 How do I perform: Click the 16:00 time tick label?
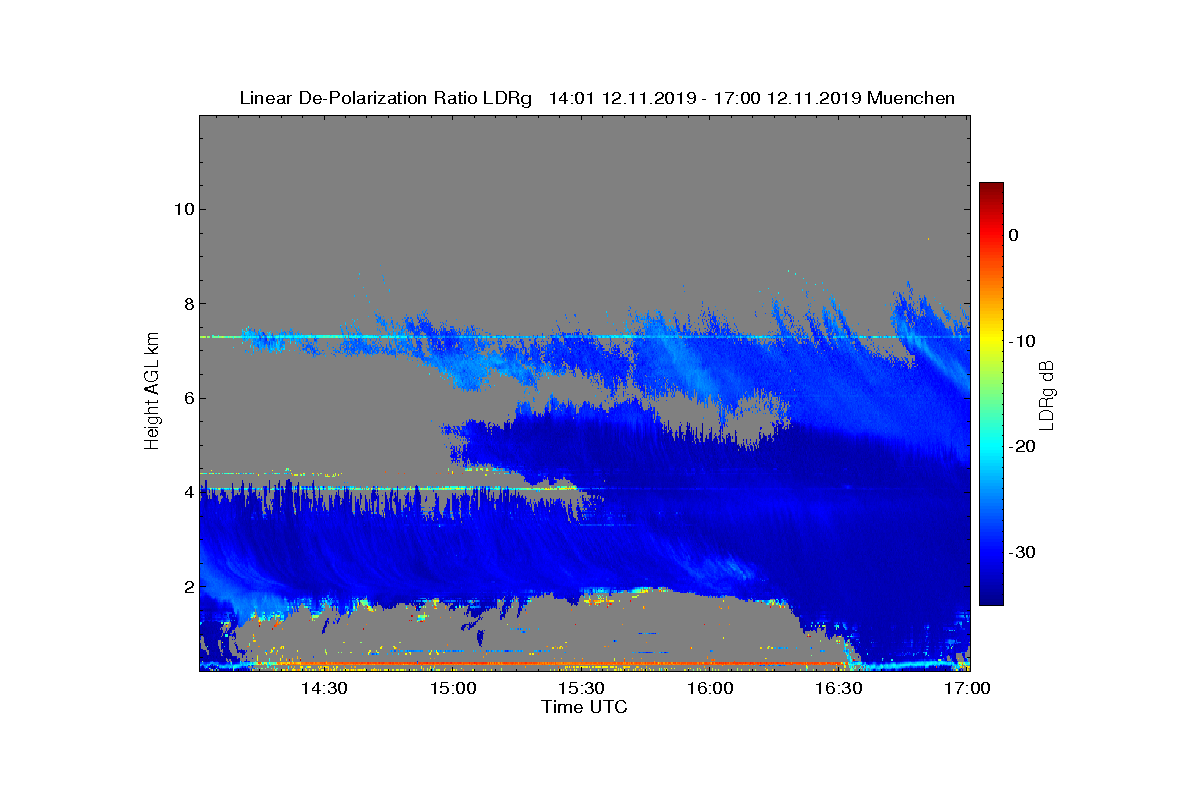click(x=710, y=688)
